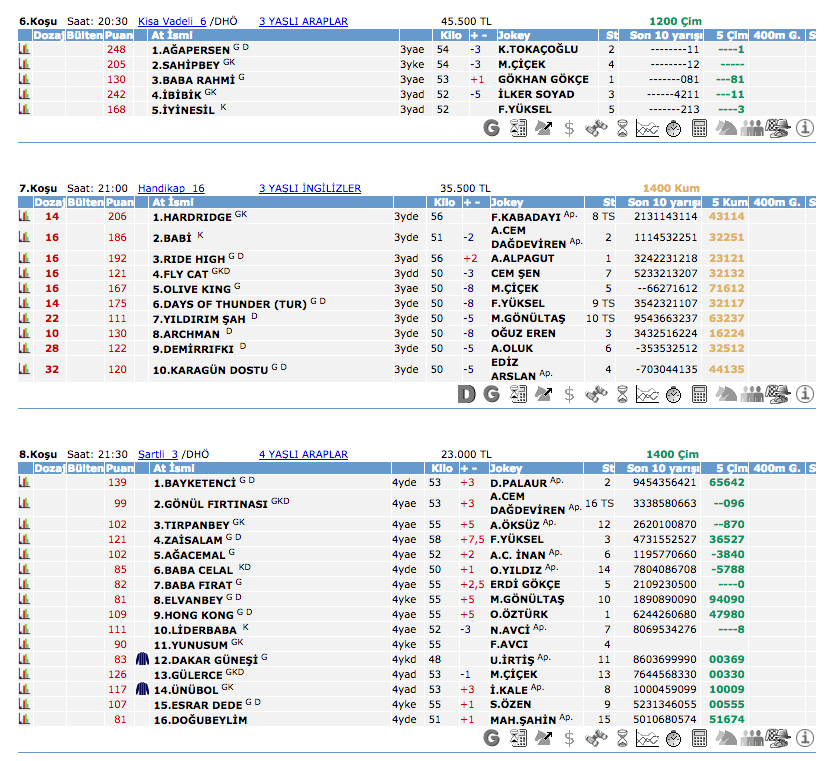Click the info icon under race 8
Screen dimensions: 838x761
805,738
